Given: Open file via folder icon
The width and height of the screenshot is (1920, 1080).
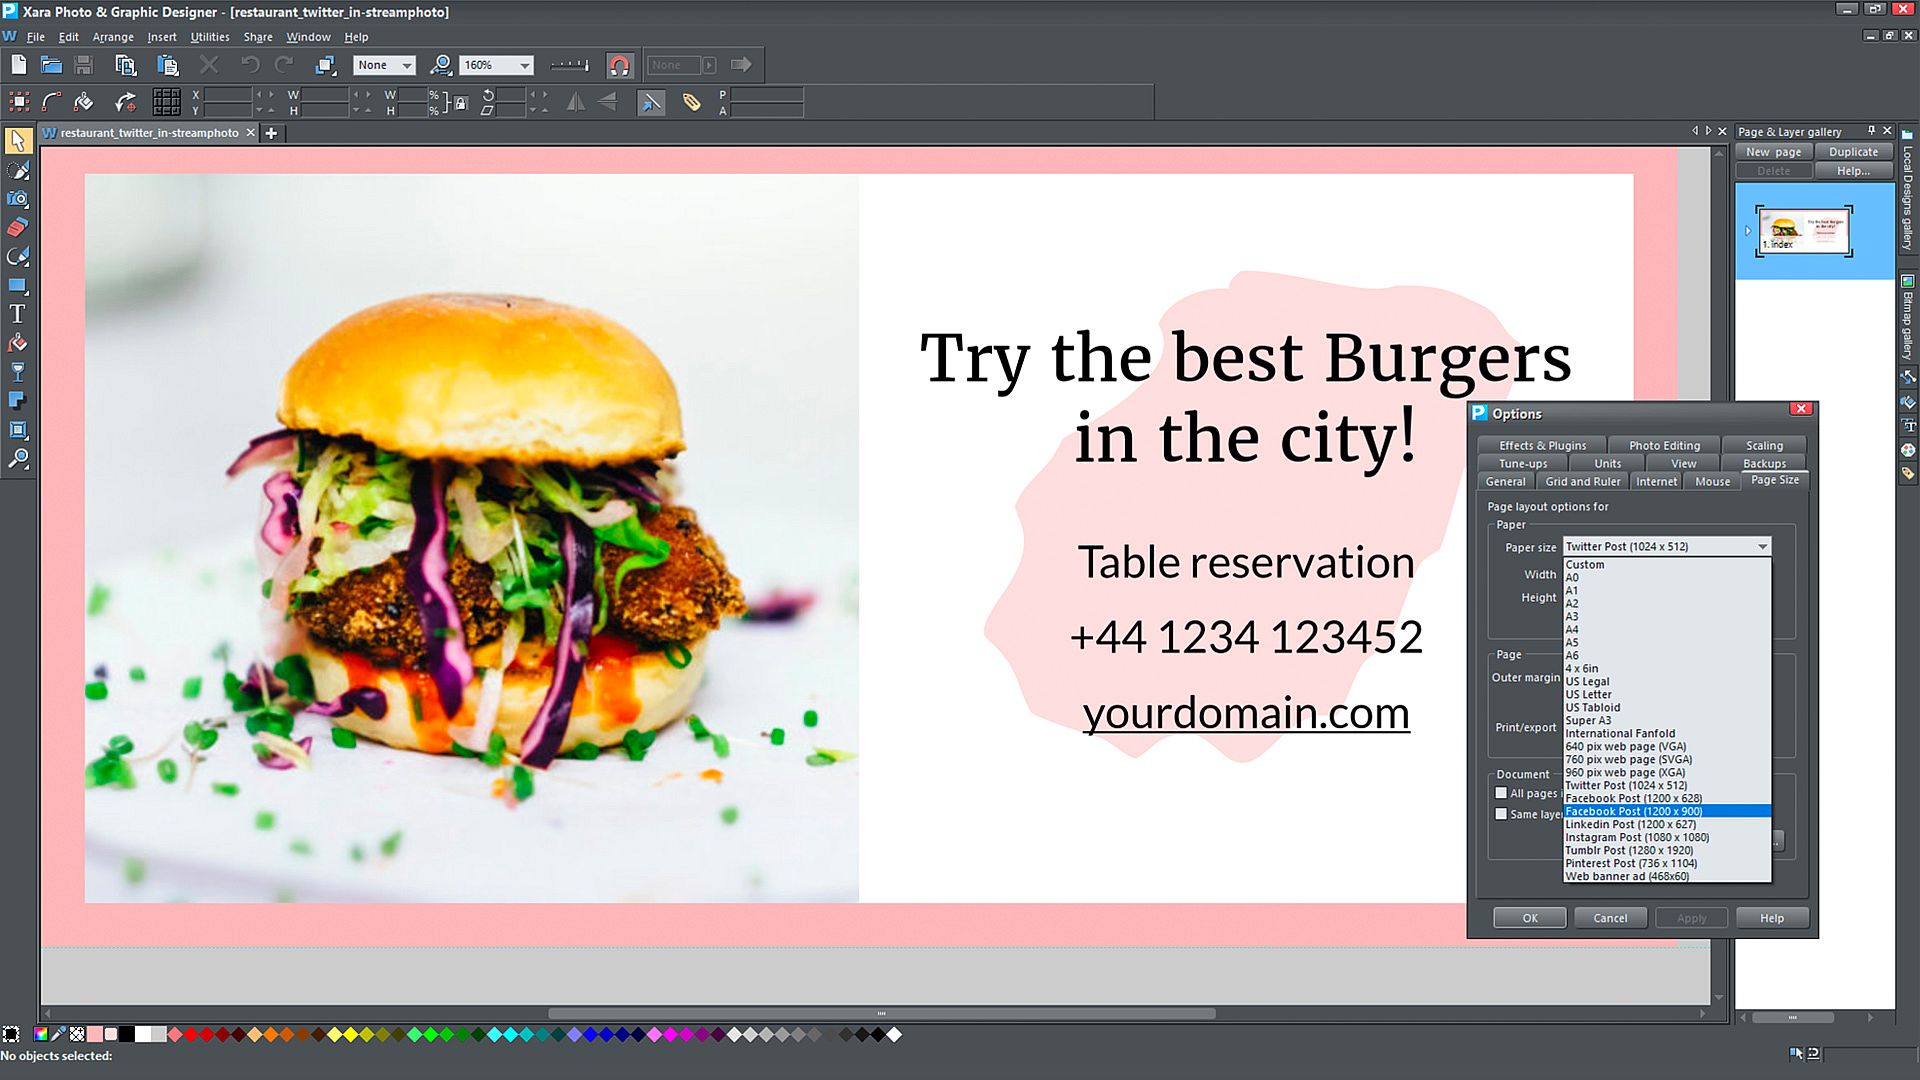Looking at the screenshot, I should coord(51,66).
